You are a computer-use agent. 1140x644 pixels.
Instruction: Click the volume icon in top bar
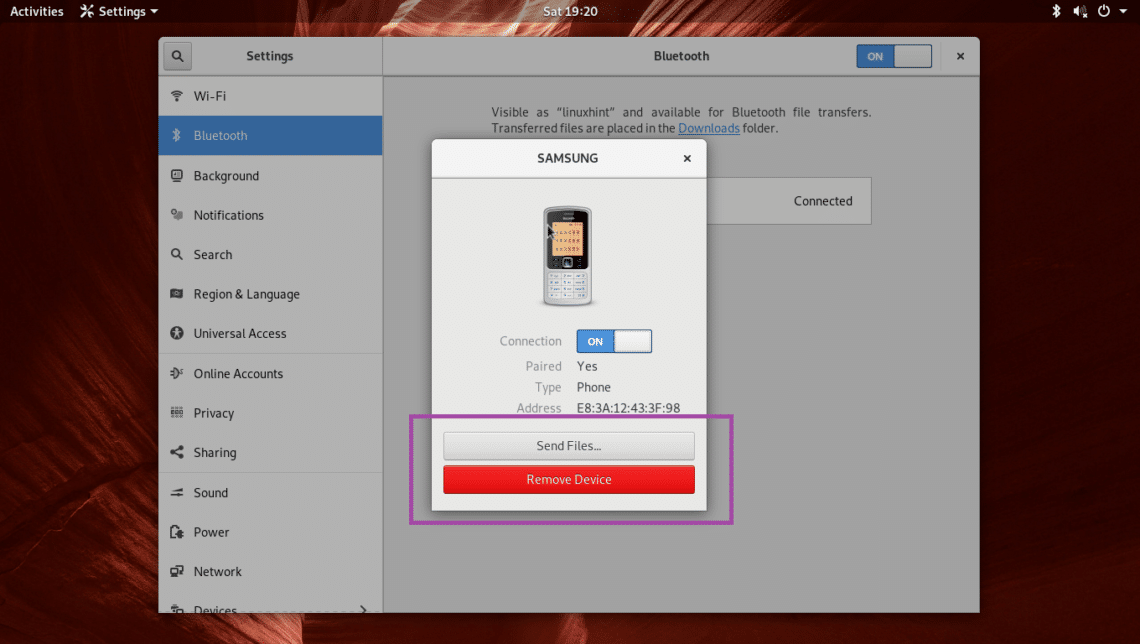pyautogui.click(x=1080, y=11)
